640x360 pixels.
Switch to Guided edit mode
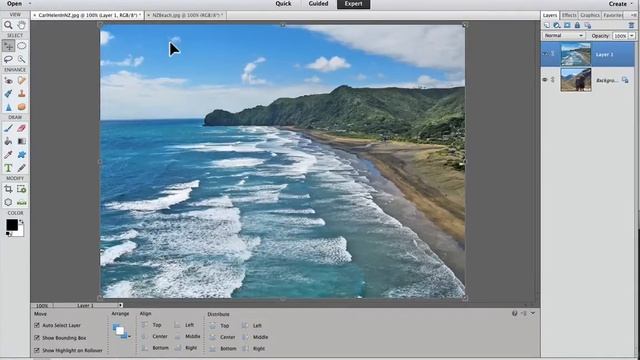pos(318,4)
